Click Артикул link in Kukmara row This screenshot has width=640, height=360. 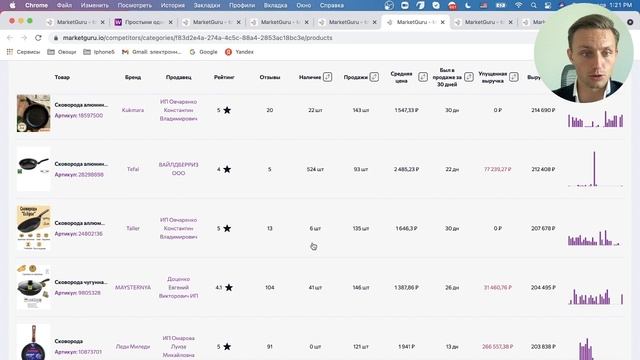79,116
